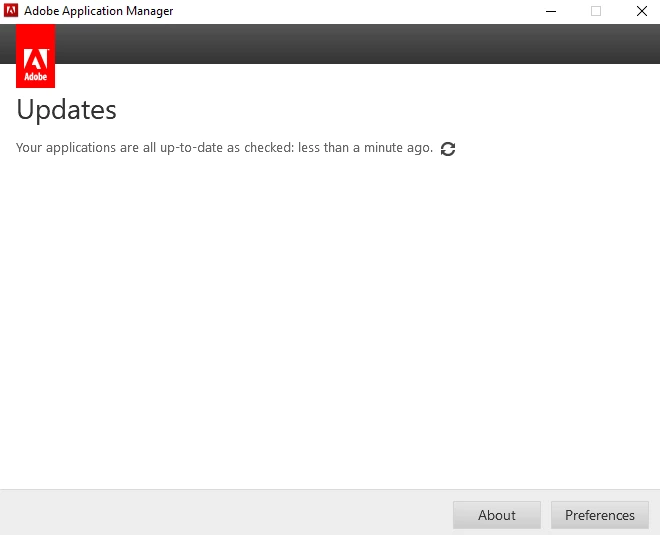Click the disabled maximize button

point(596,11)
